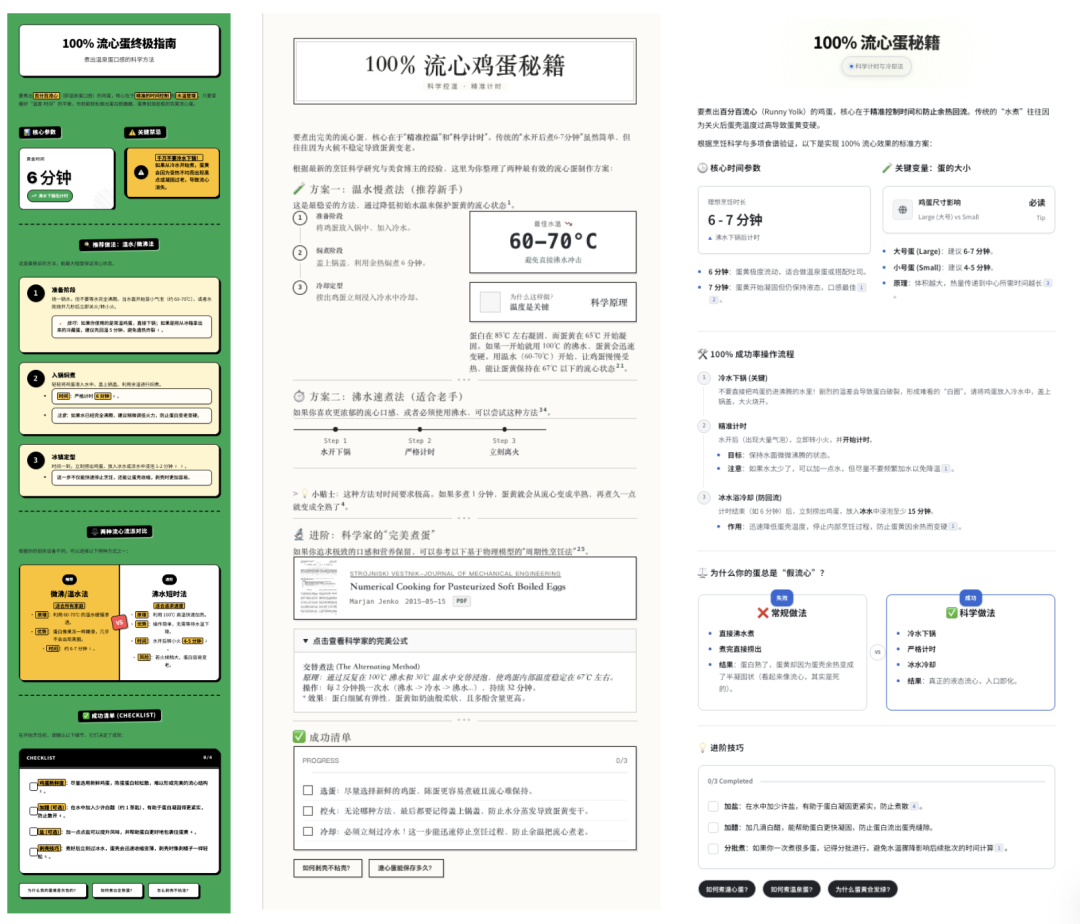1080x924 pixels.
Task: Select the wrench icon beside 100% 成功率操作流程
Action: (x=703, y=354)
